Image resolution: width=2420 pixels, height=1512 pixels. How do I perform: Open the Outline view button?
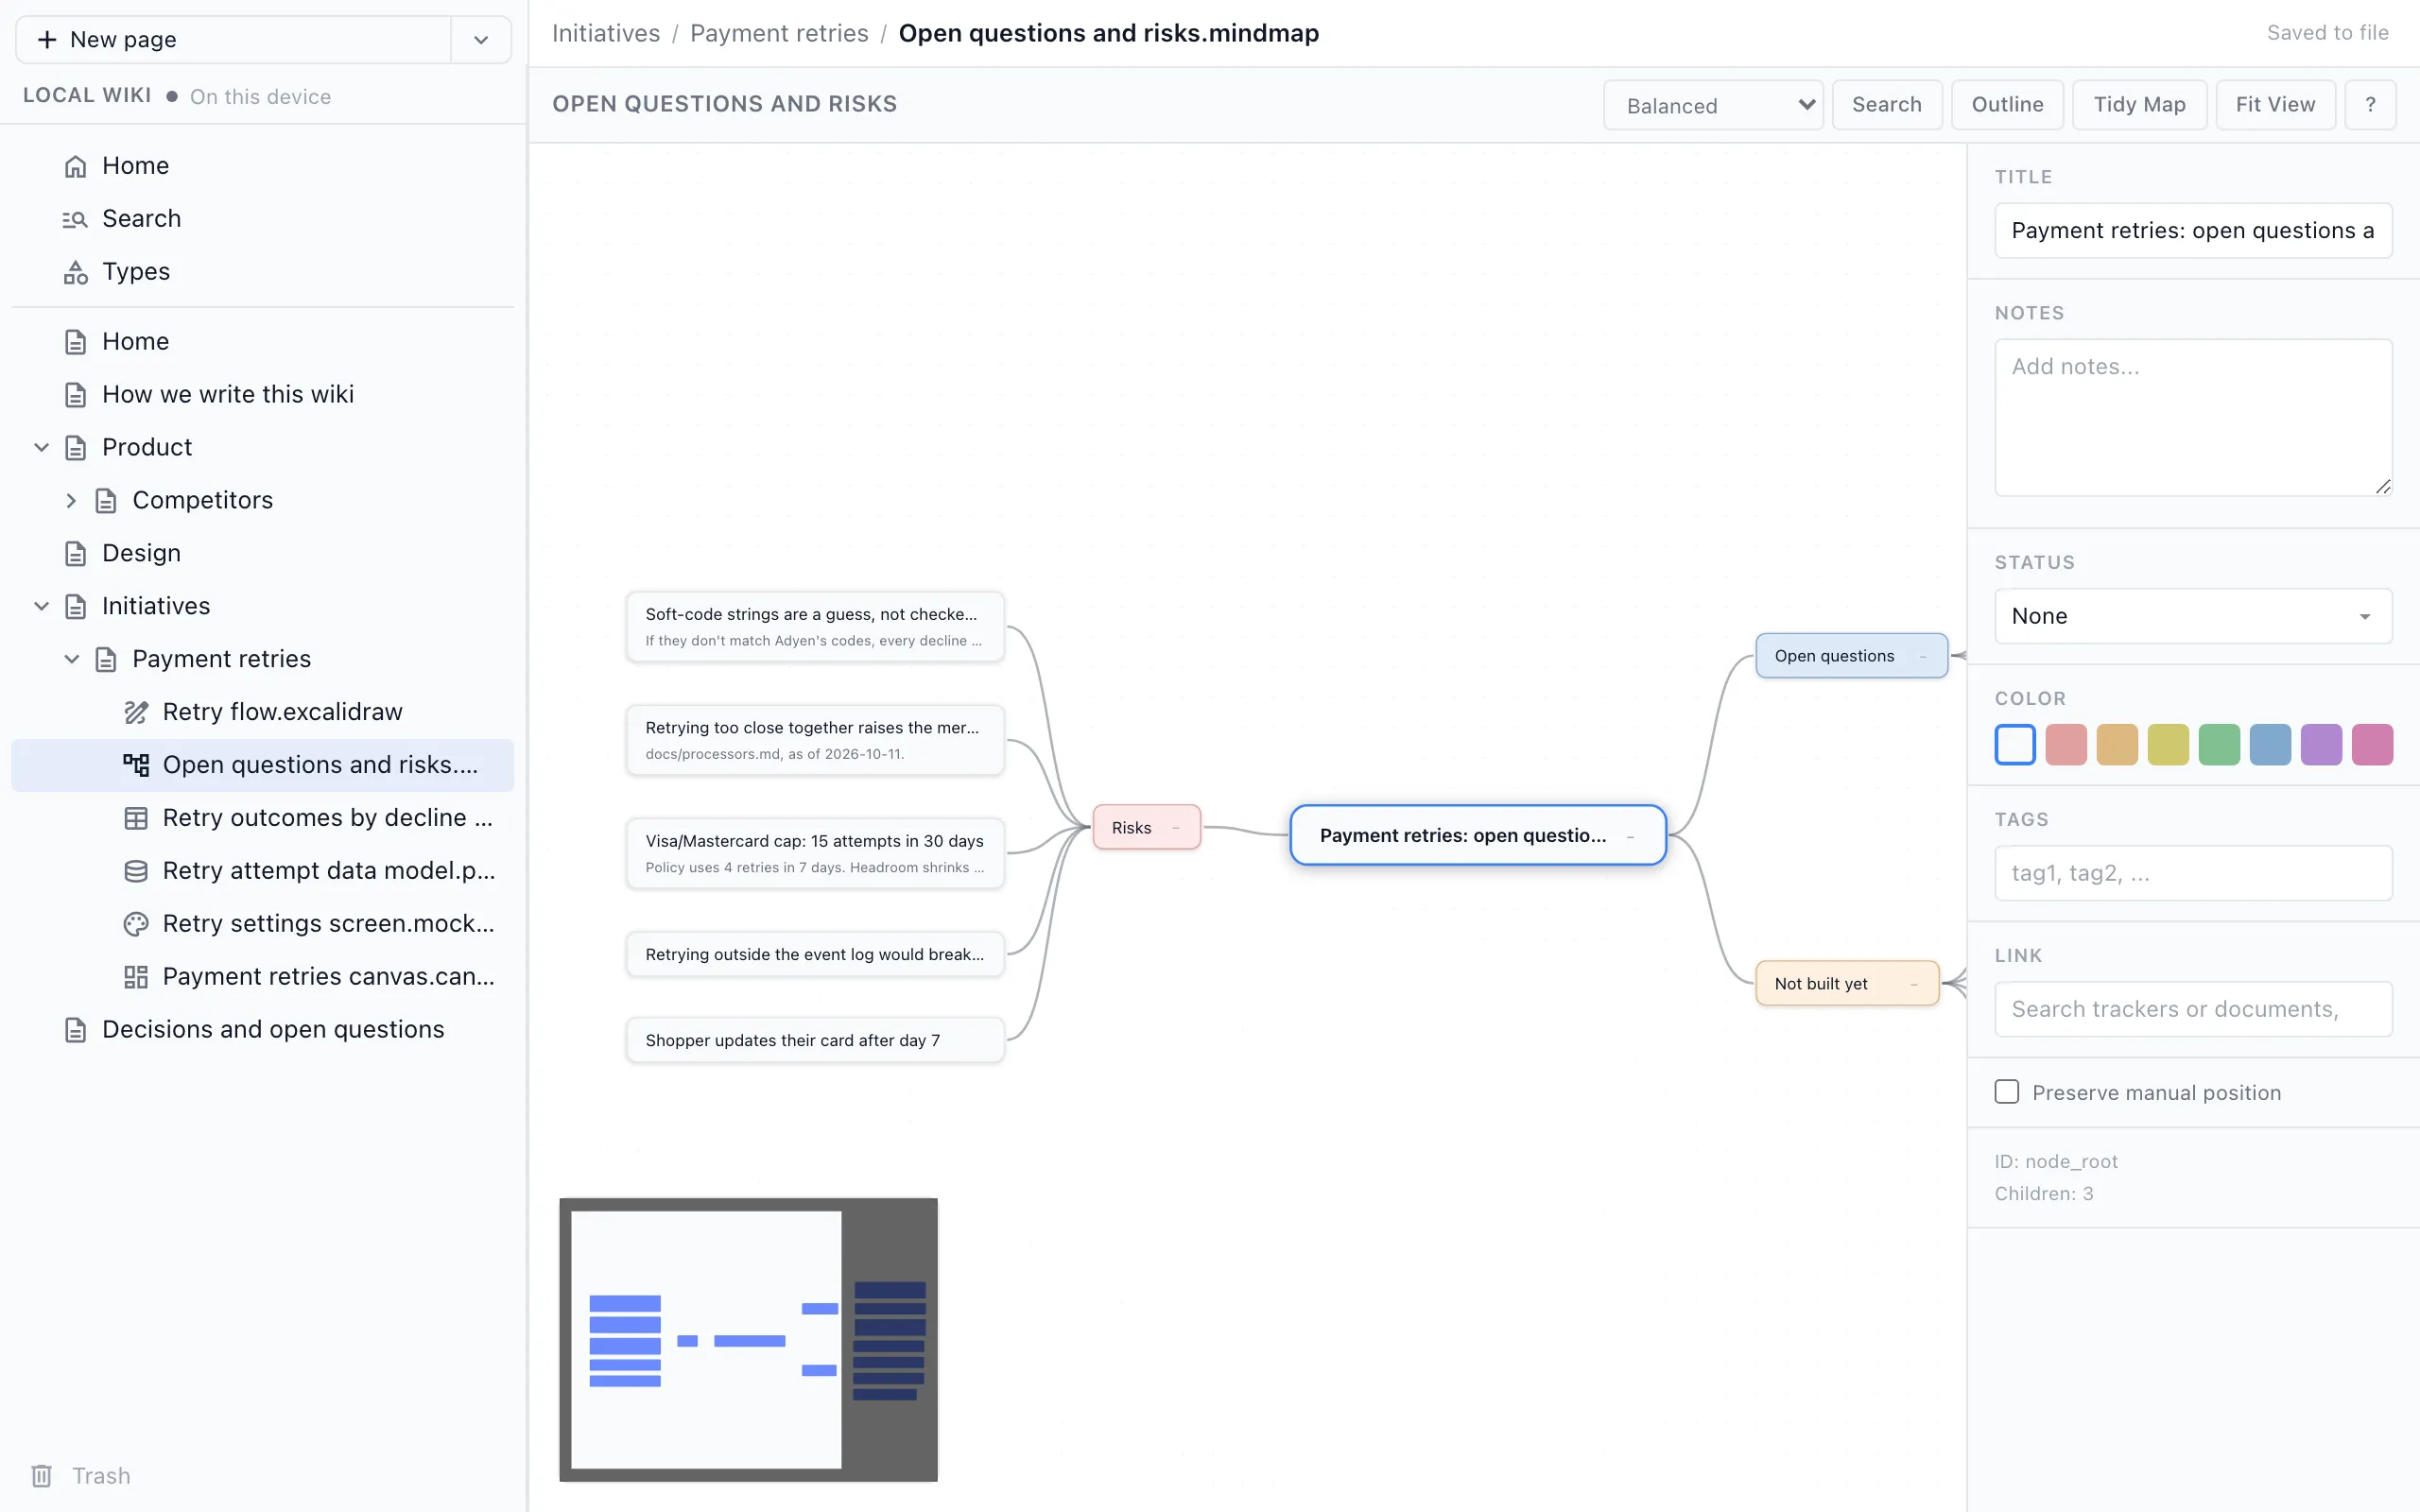tap(2007, 105)
